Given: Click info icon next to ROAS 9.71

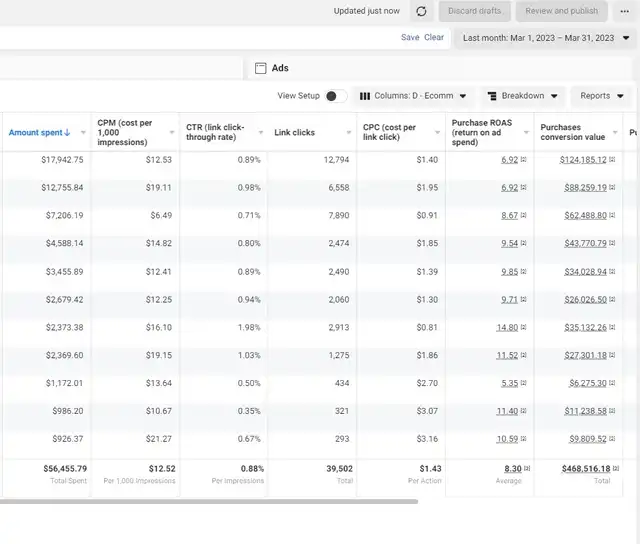Looking at the screenshot, I should click(523, 300).
